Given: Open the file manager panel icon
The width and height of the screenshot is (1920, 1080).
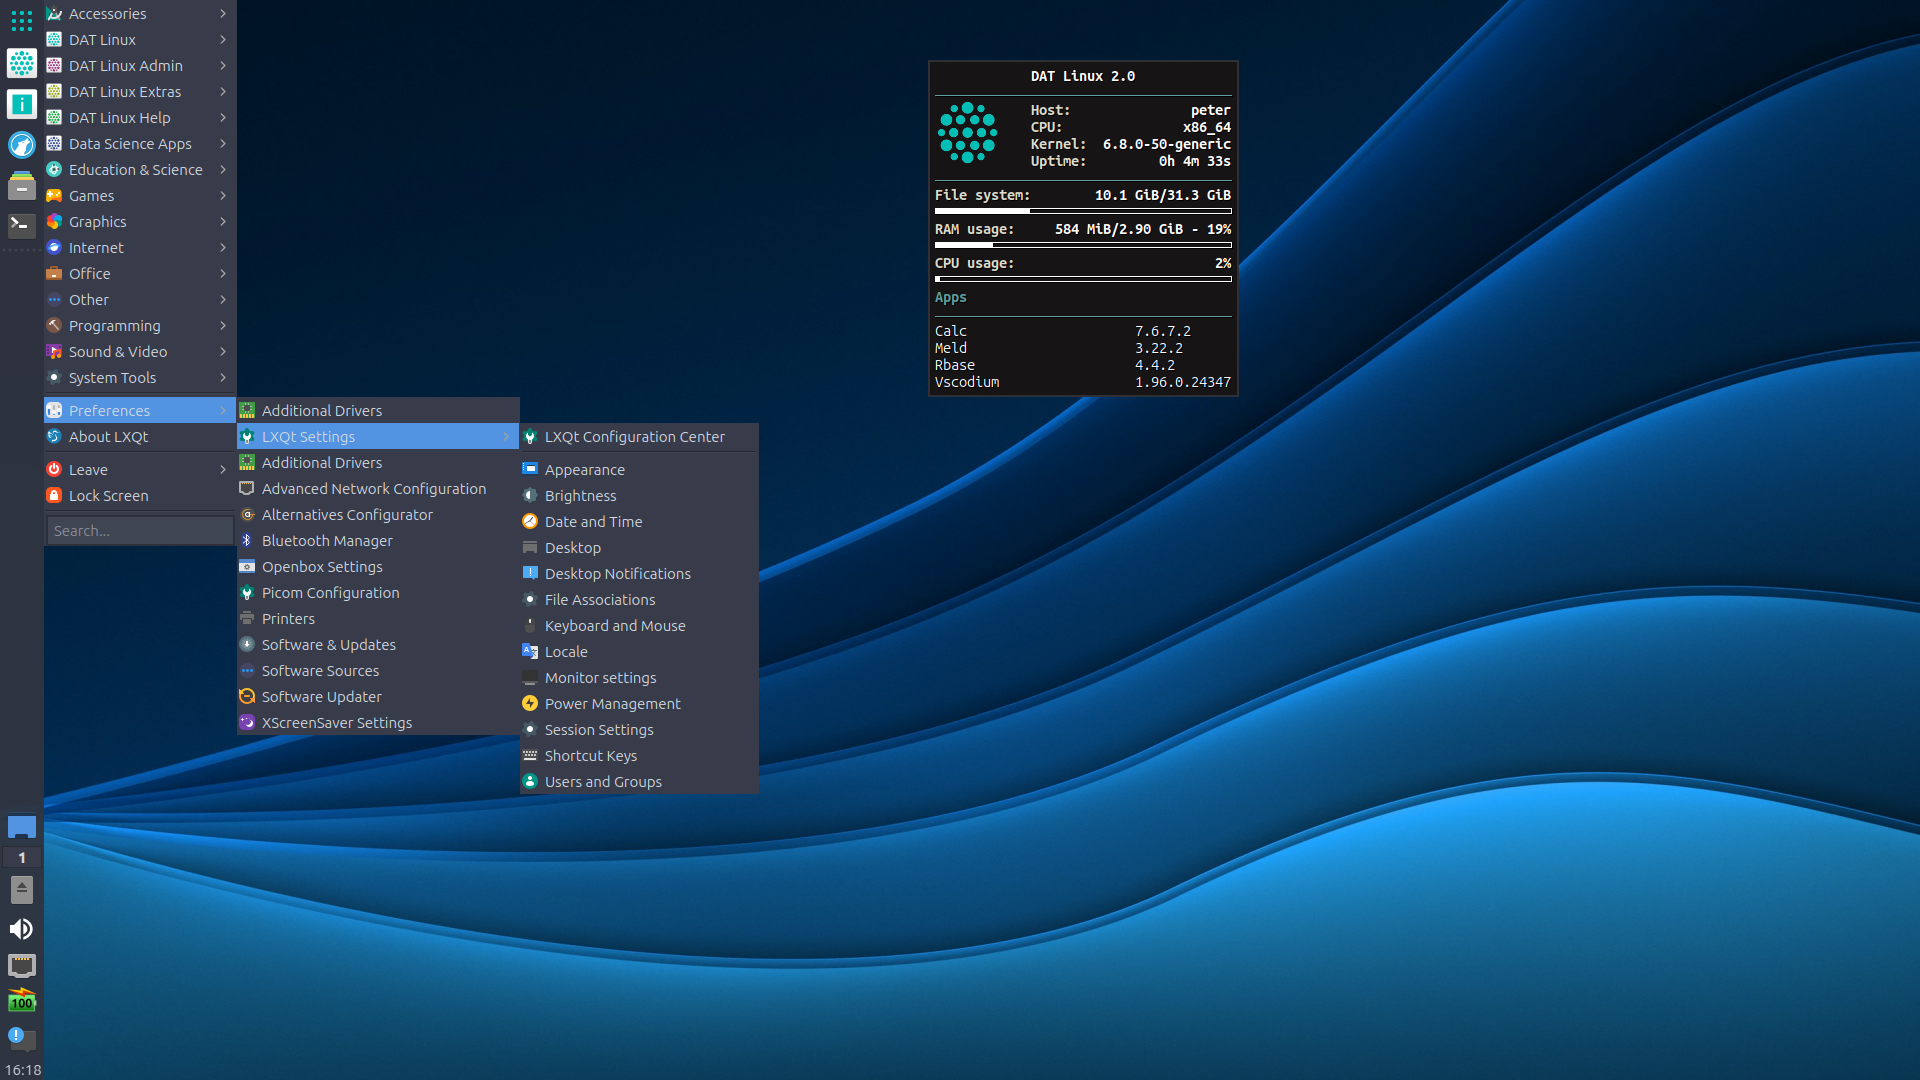Looking at the screenshot, I should coord(21,185).
